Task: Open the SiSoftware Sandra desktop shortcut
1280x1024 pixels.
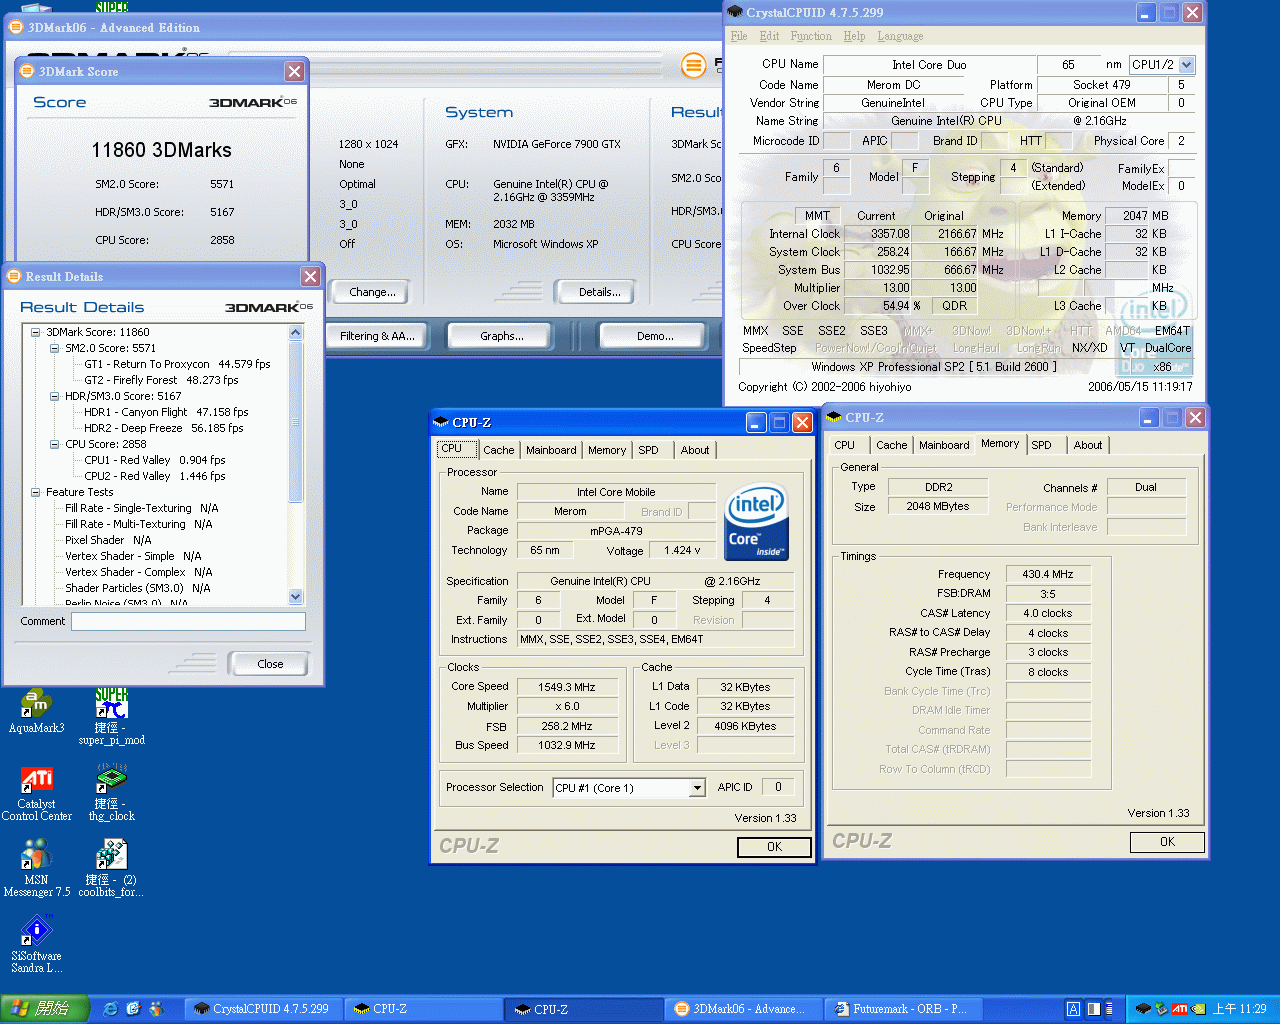Action: click(x=36, y=932)
